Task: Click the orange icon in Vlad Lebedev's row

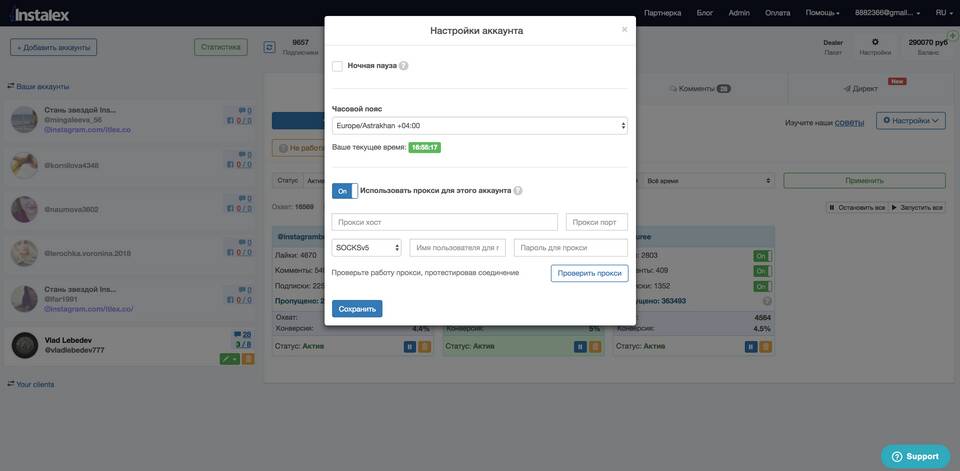Action: click(x=248, y=358)
